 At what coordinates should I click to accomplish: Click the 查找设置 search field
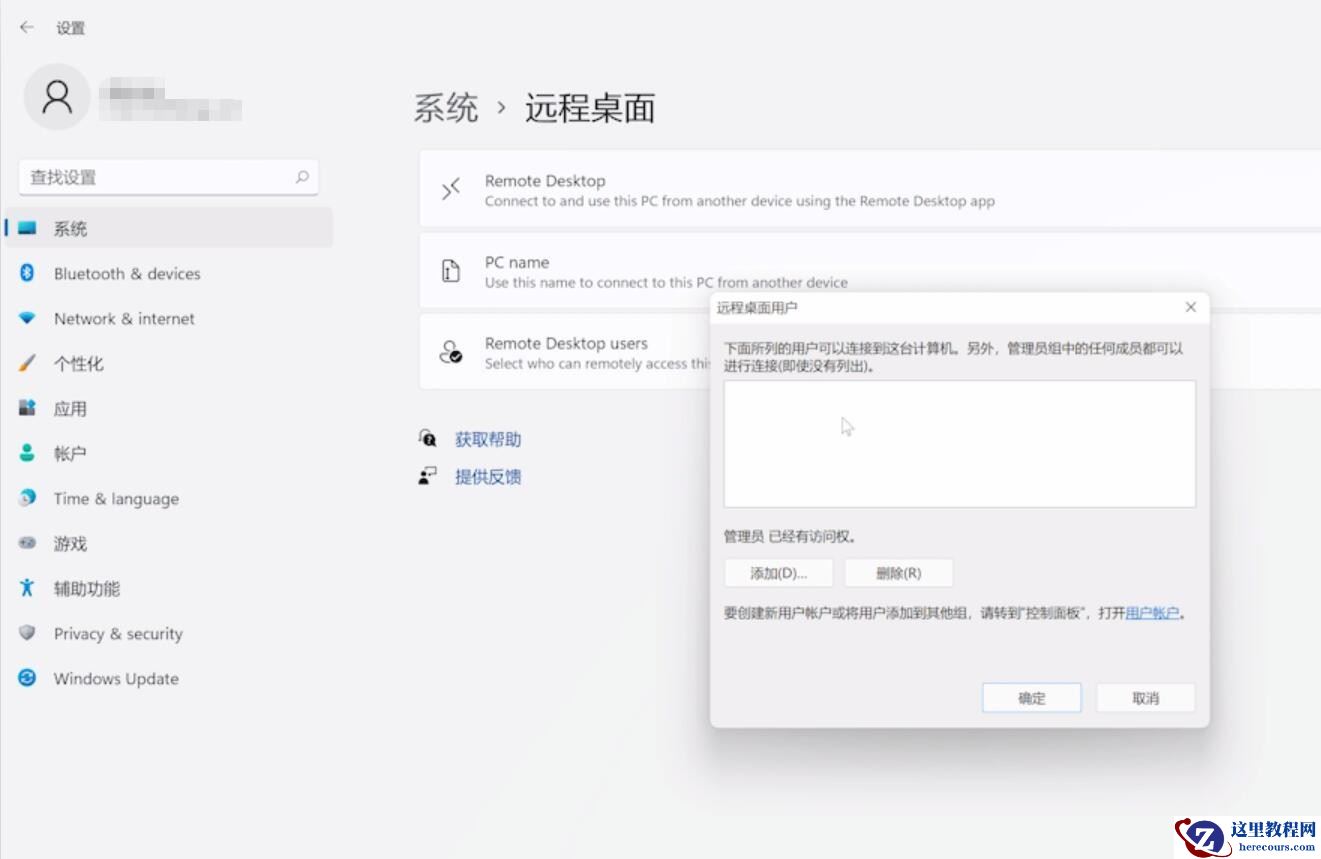[168, 176]
